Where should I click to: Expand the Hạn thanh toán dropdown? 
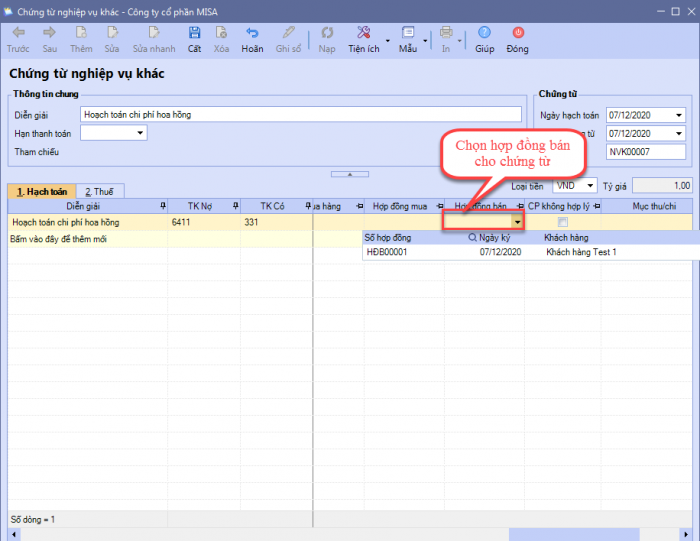pyautogui.click(x=140, y=133)
